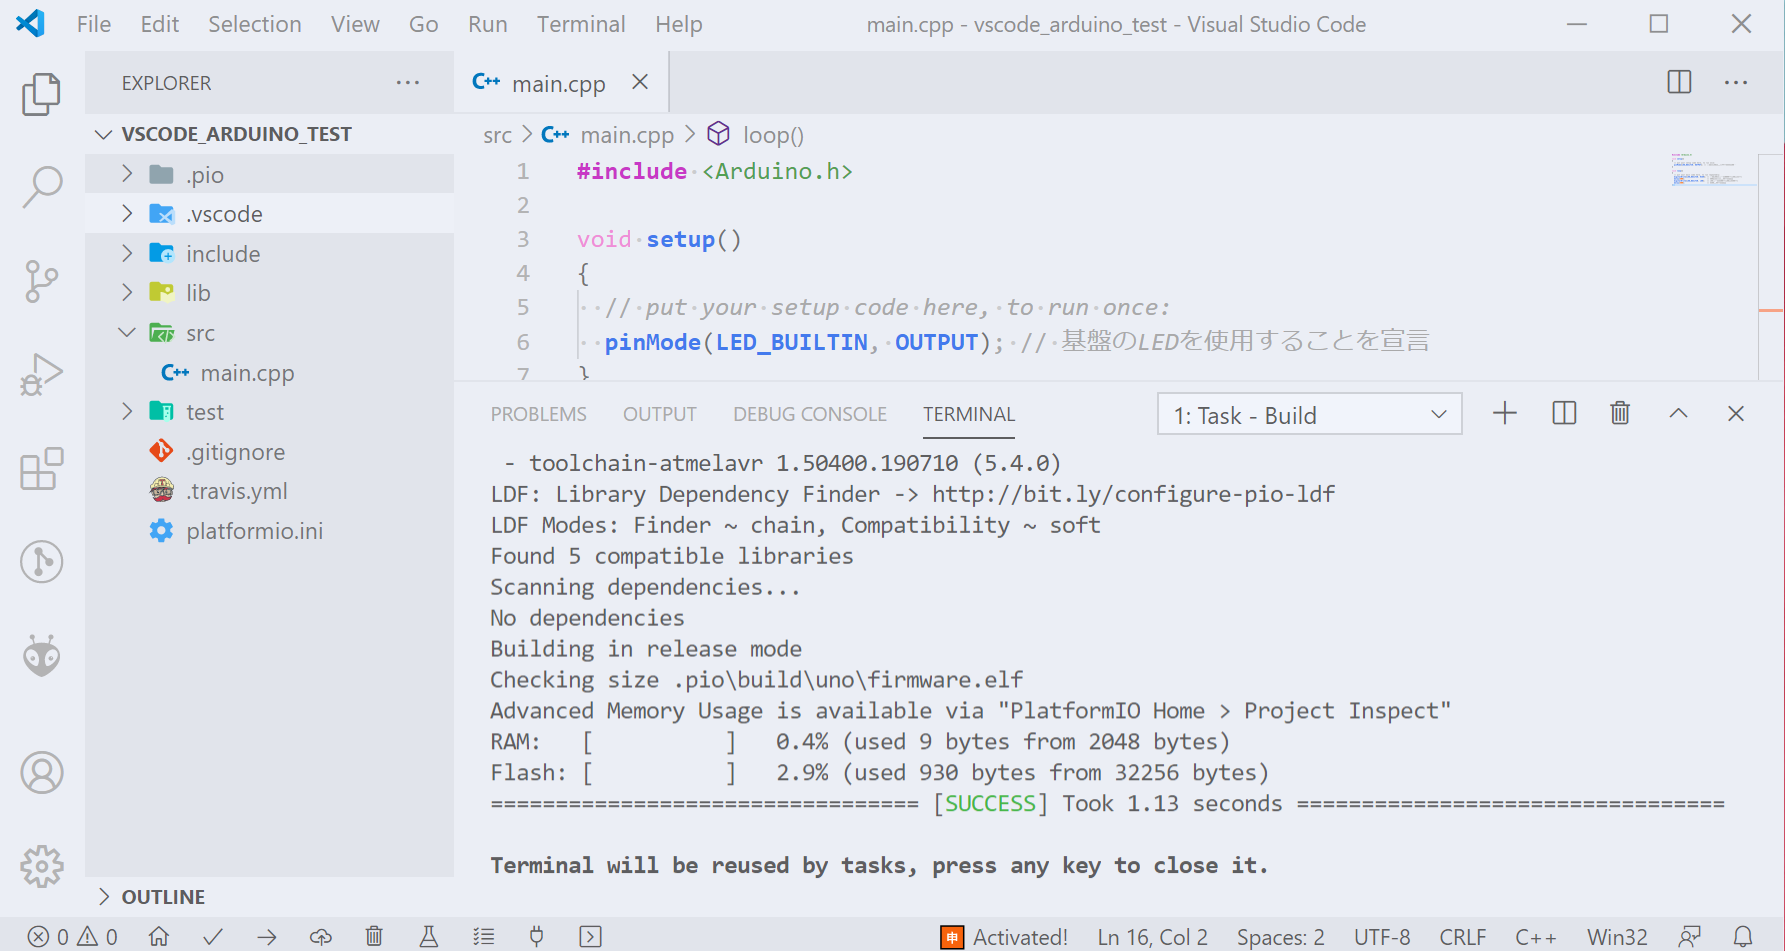Collapse the src folder
Image resolution: width=1785 pixels, height=951 pixels.
269,333
